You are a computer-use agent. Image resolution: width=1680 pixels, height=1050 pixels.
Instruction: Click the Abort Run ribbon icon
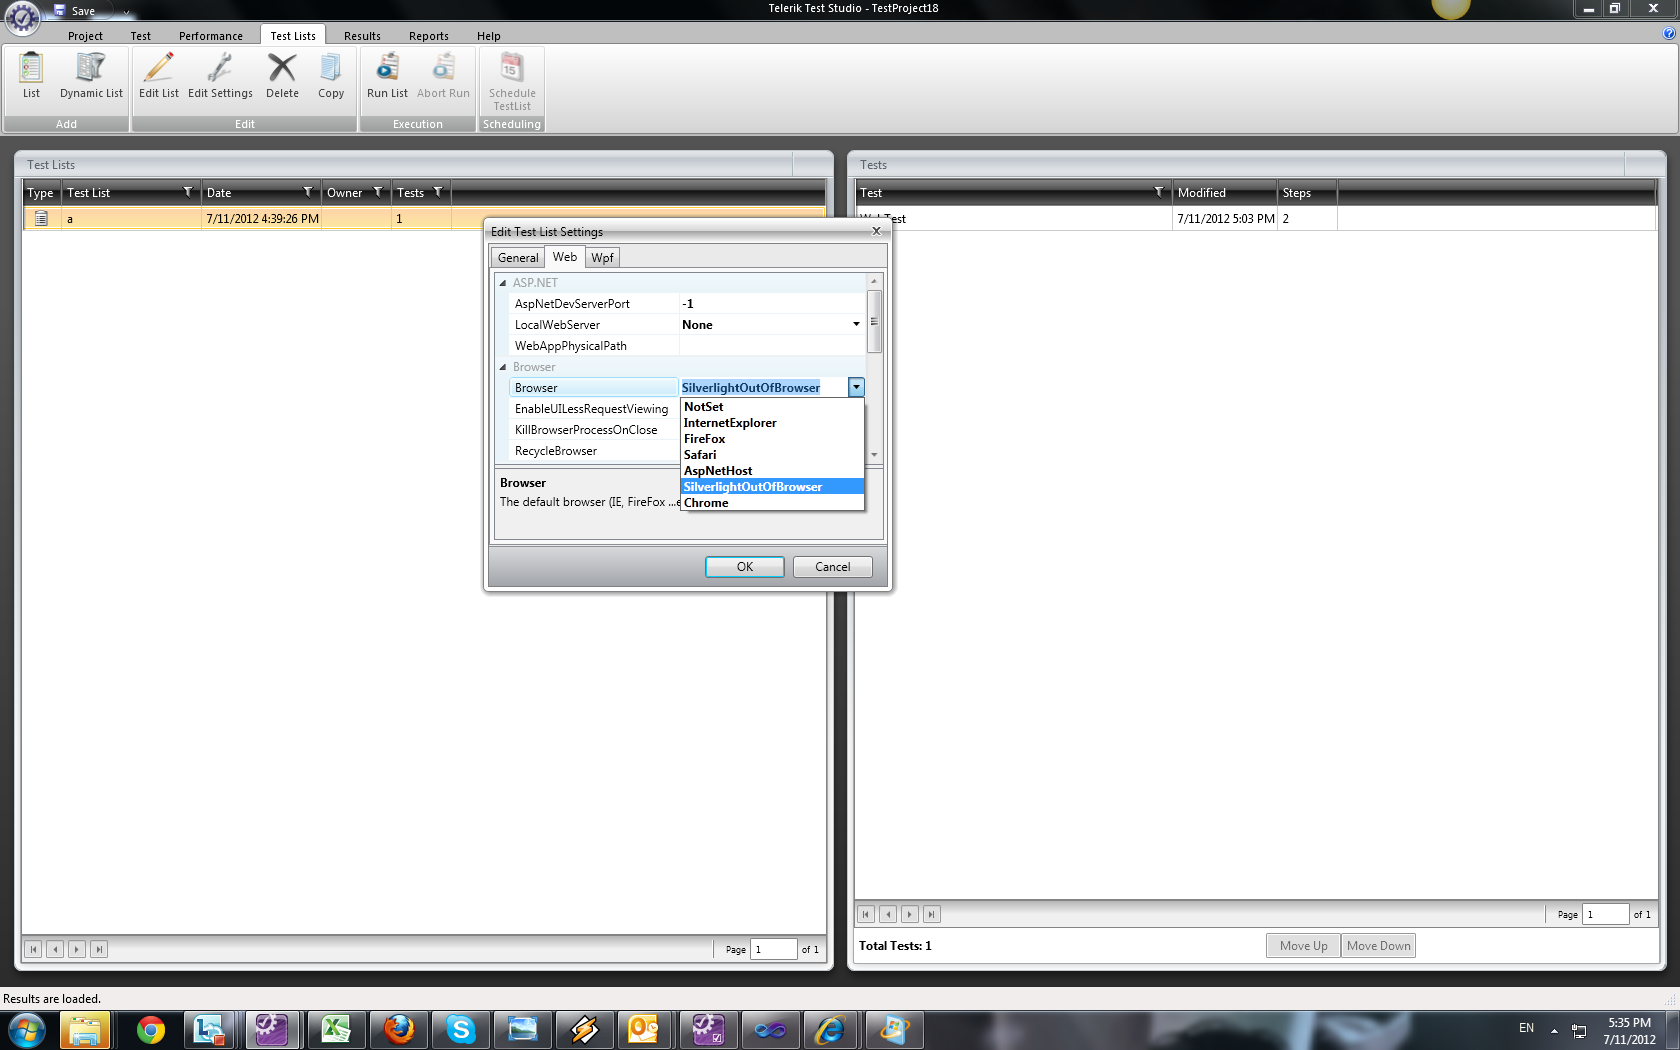click(443, 68)
